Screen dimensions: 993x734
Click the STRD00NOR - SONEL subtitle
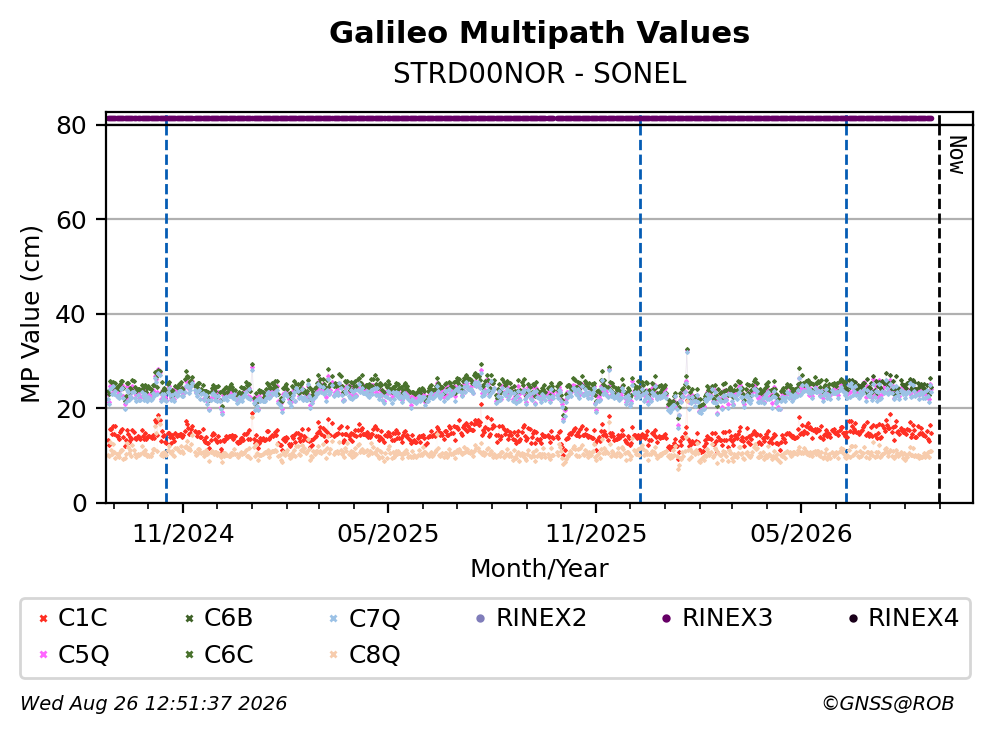pyautogui.click(x=540, y=73)
